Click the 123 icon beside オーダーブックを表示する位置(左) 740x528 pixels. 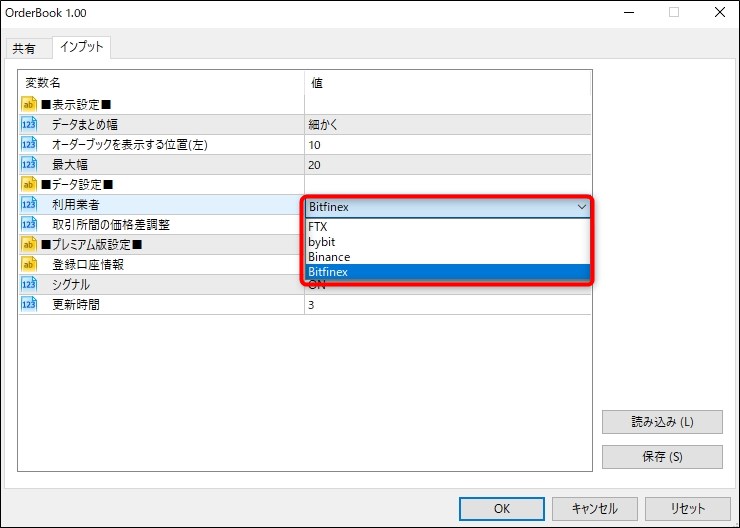(x=29, y=144)
